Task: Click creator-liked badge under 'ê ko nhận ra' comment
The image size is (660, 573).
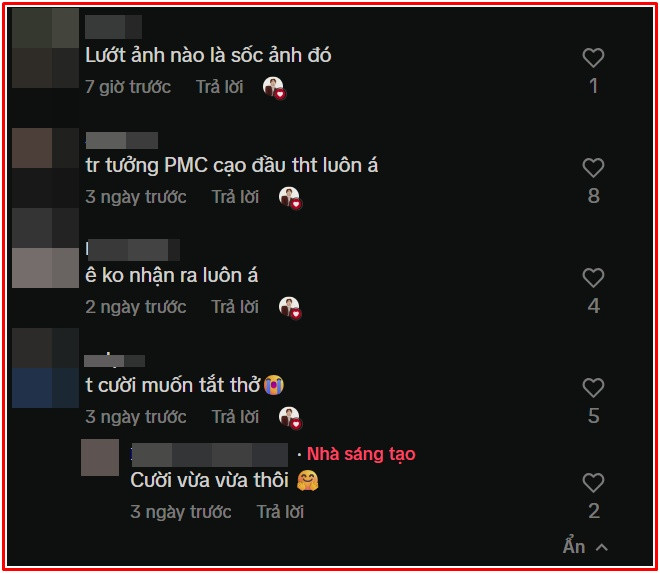Action: pyautogui.click(x=290, y=308)
